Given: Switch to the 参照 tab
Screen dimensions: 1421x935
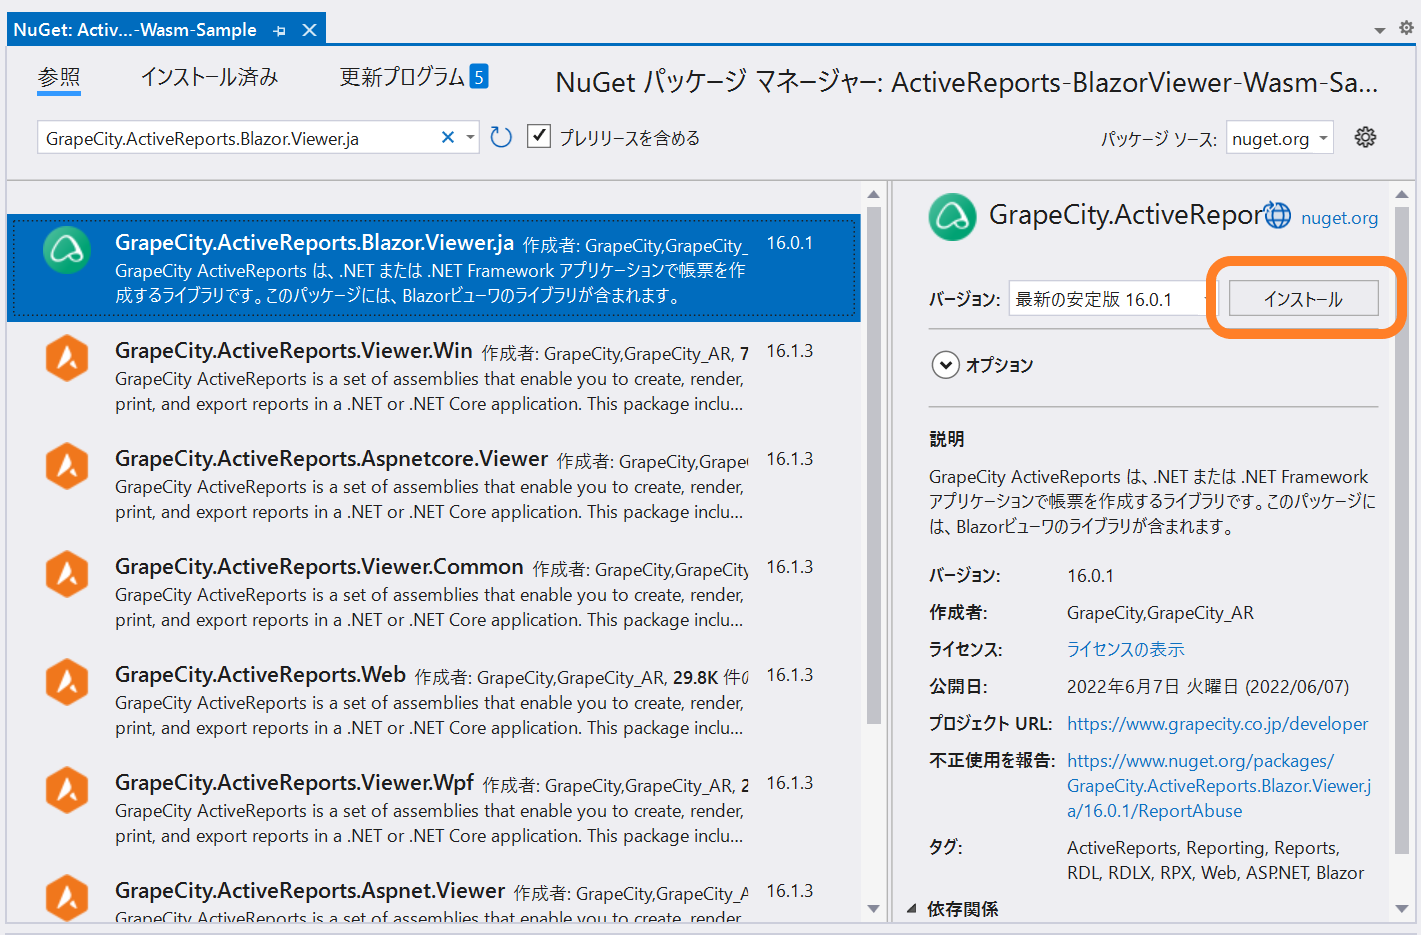Looking at the screenshot, I should click(x=59, y=77).
